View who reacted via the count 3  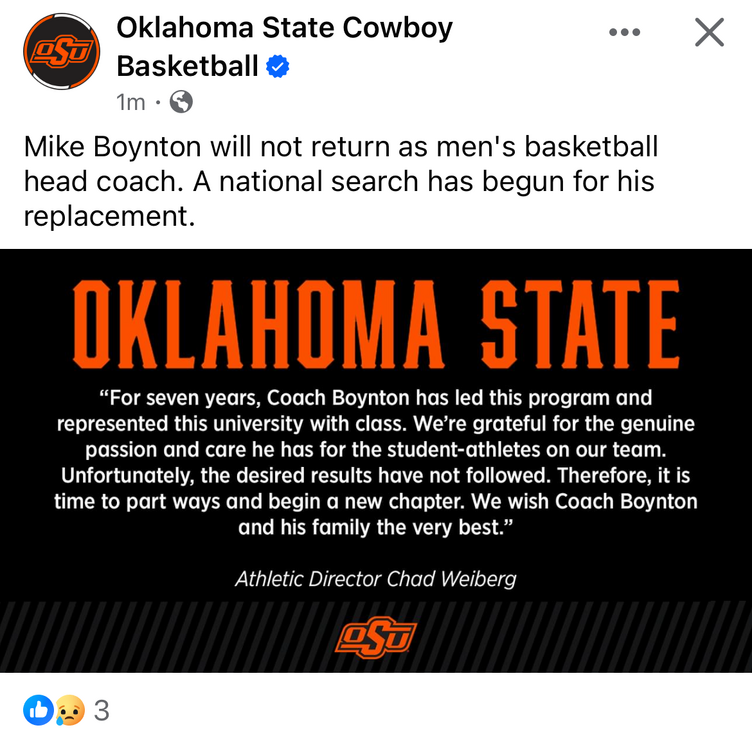tap(101, 711)
